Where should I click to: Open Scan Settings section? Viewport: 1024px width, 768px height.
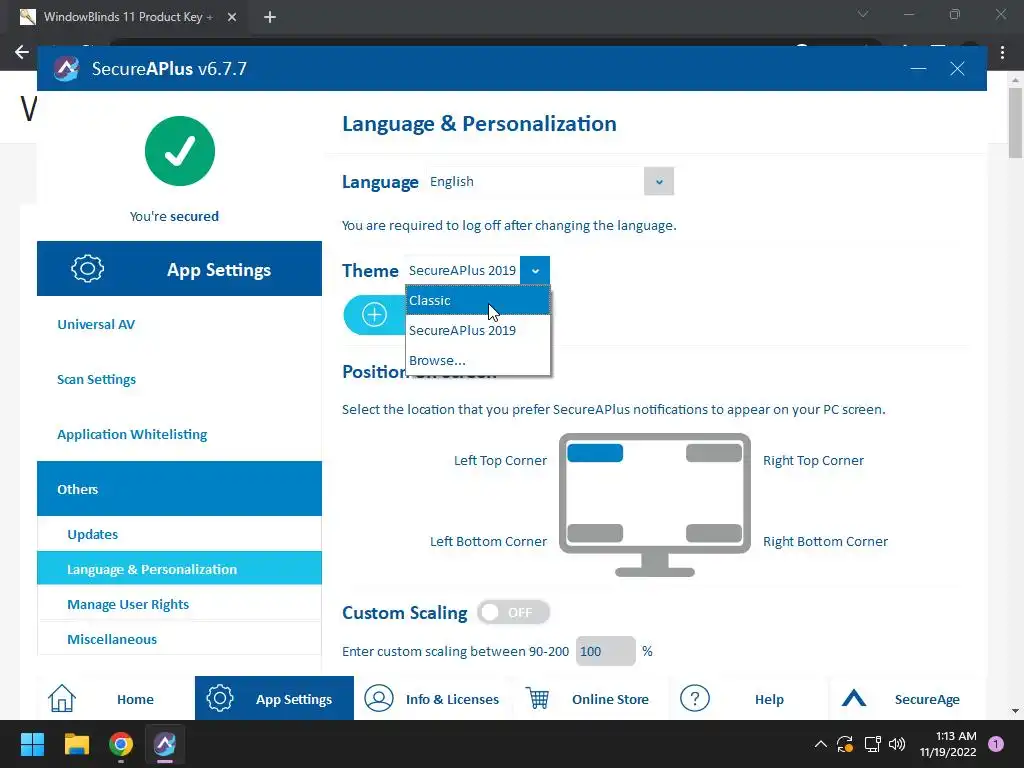[97, 379]
